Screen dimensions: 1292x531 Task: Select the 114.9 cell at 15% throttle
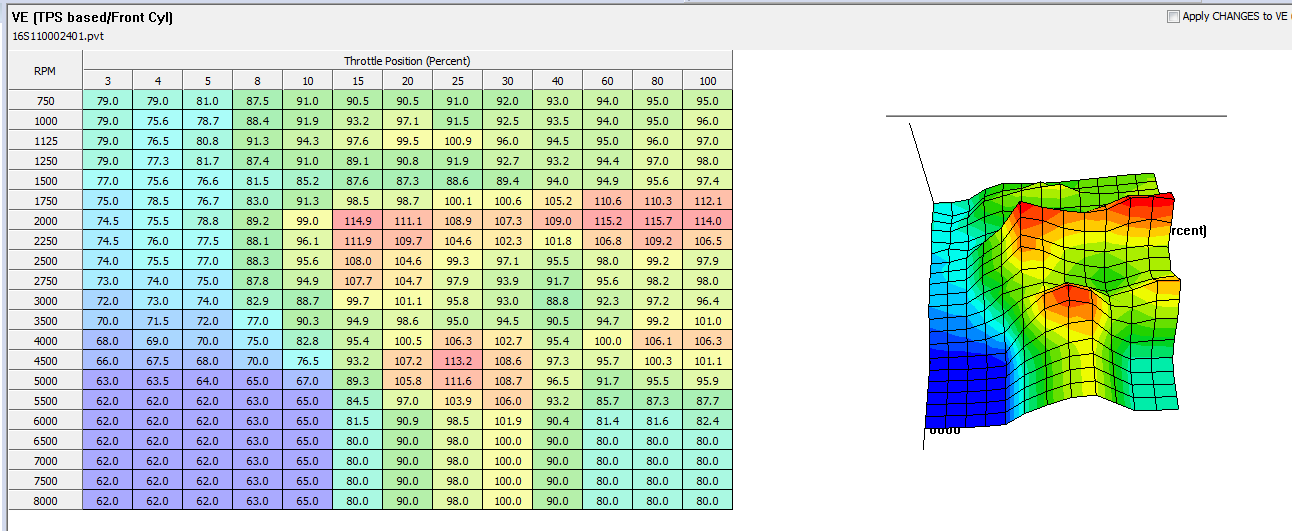[357, 221]
